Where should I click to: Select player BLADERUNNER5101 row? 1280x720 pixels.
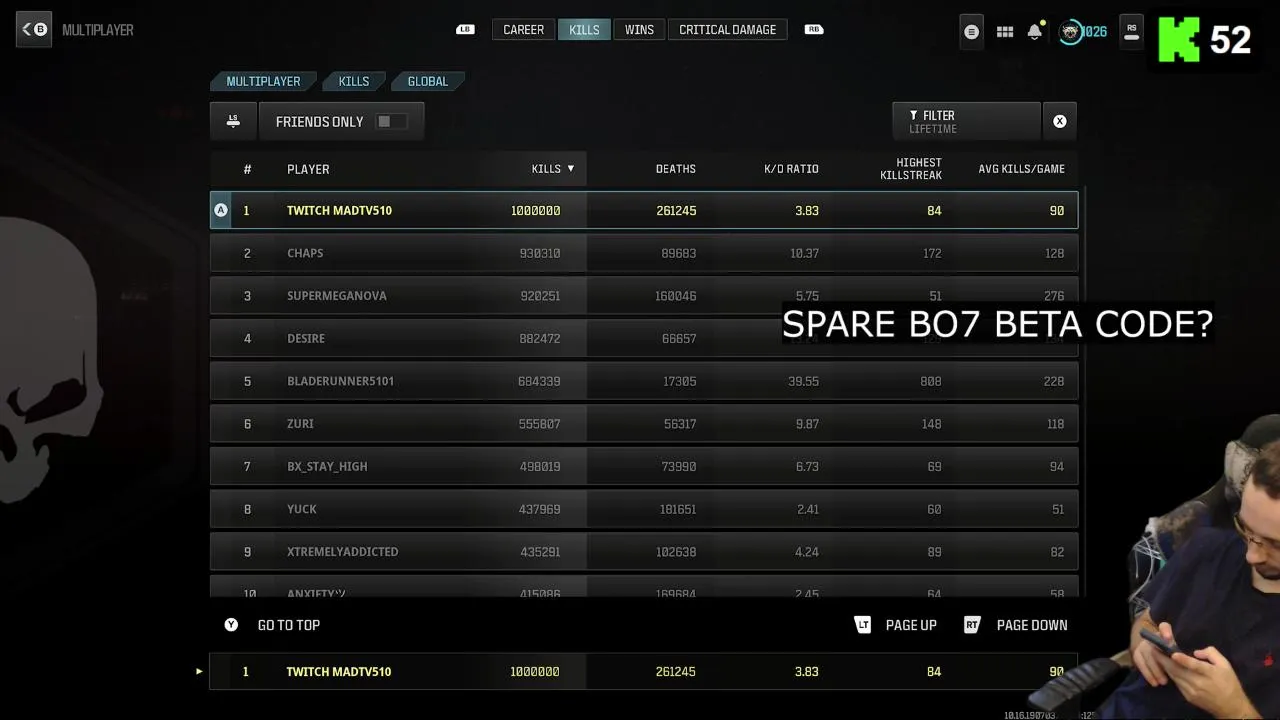pos(644,381)
